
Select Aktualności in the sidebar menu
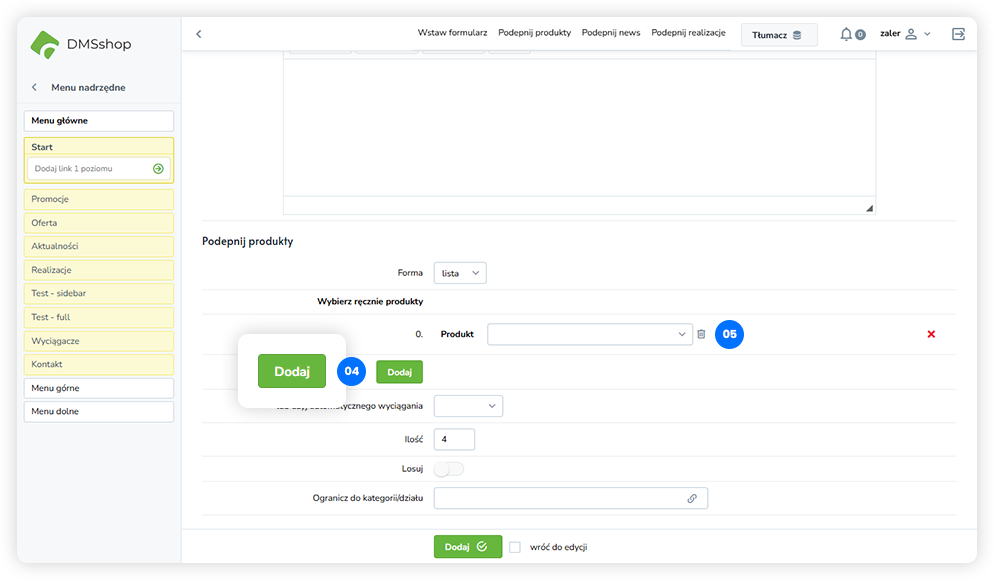[99, 246]
